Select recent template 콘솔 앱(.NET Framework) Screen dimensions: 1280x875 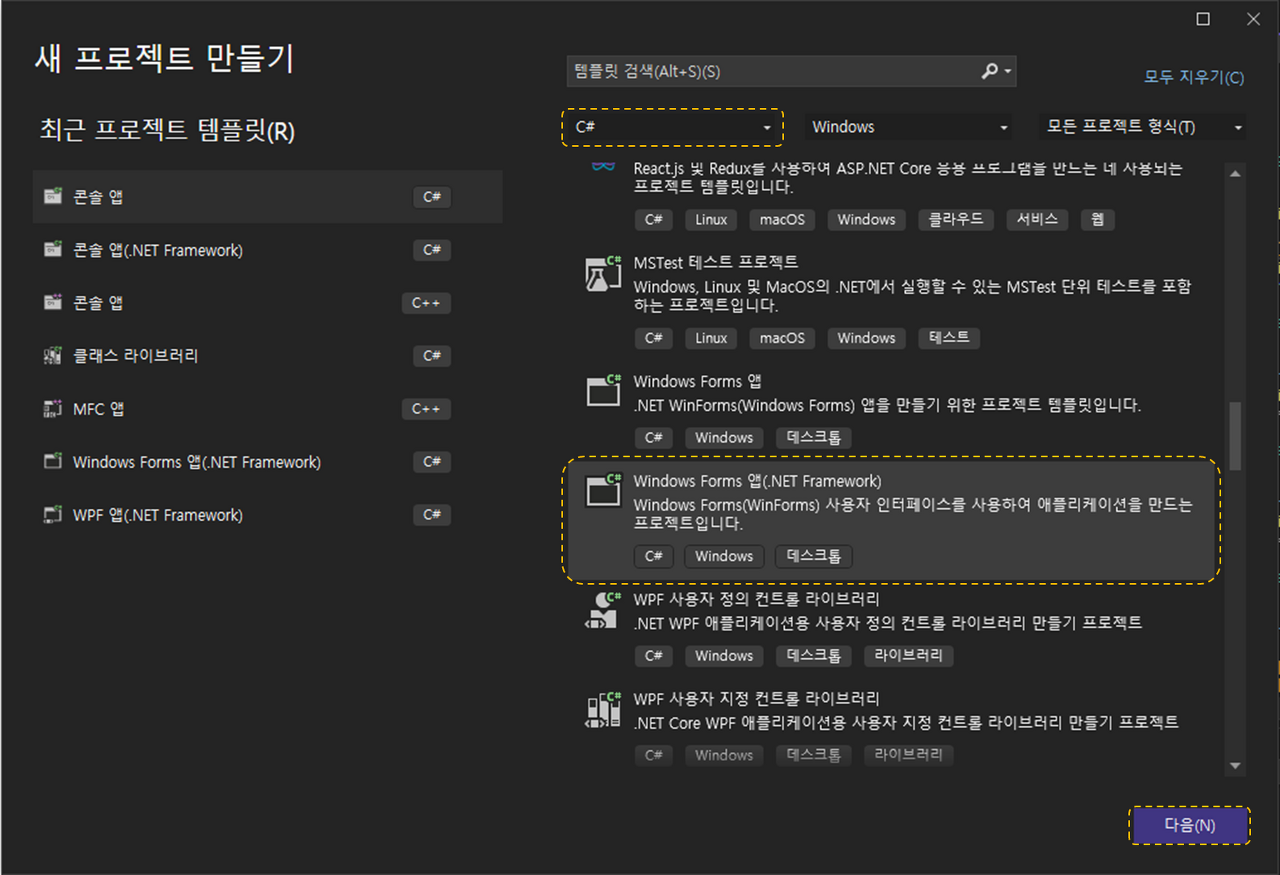point(268,250)
